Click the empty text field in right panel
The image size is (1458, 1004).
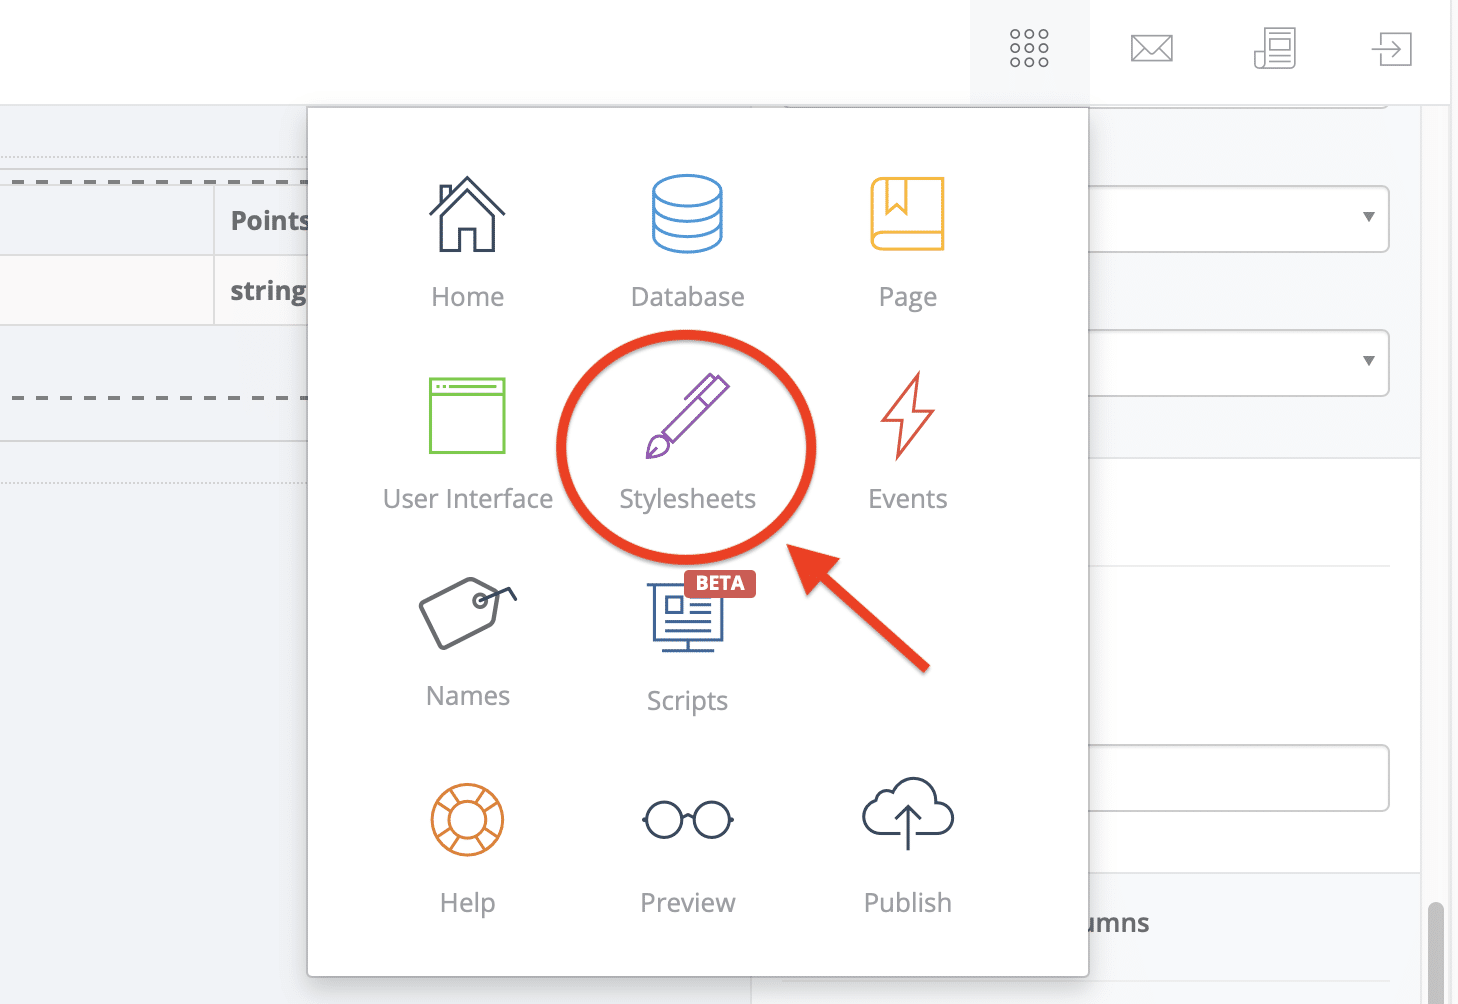pos(1238,778)
